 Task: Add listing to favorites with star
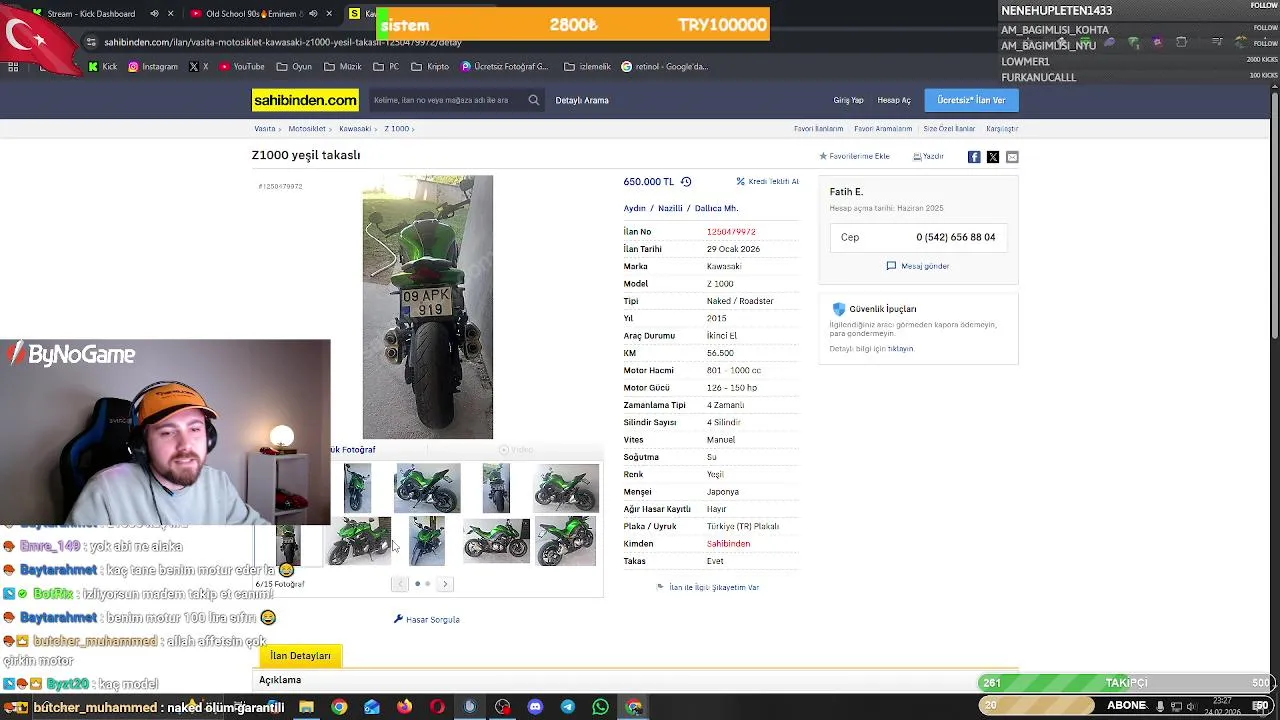[x=854, y=157]
